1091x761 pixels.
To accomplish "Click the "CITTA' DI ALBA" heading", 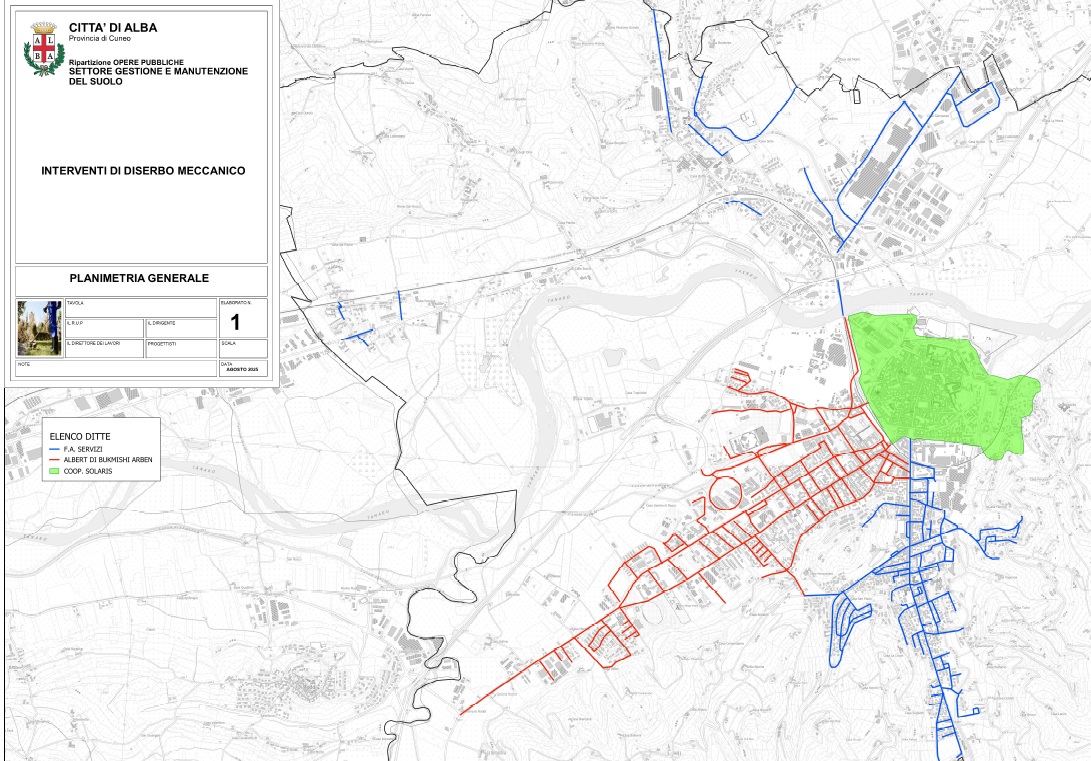I will pos(113,28).
